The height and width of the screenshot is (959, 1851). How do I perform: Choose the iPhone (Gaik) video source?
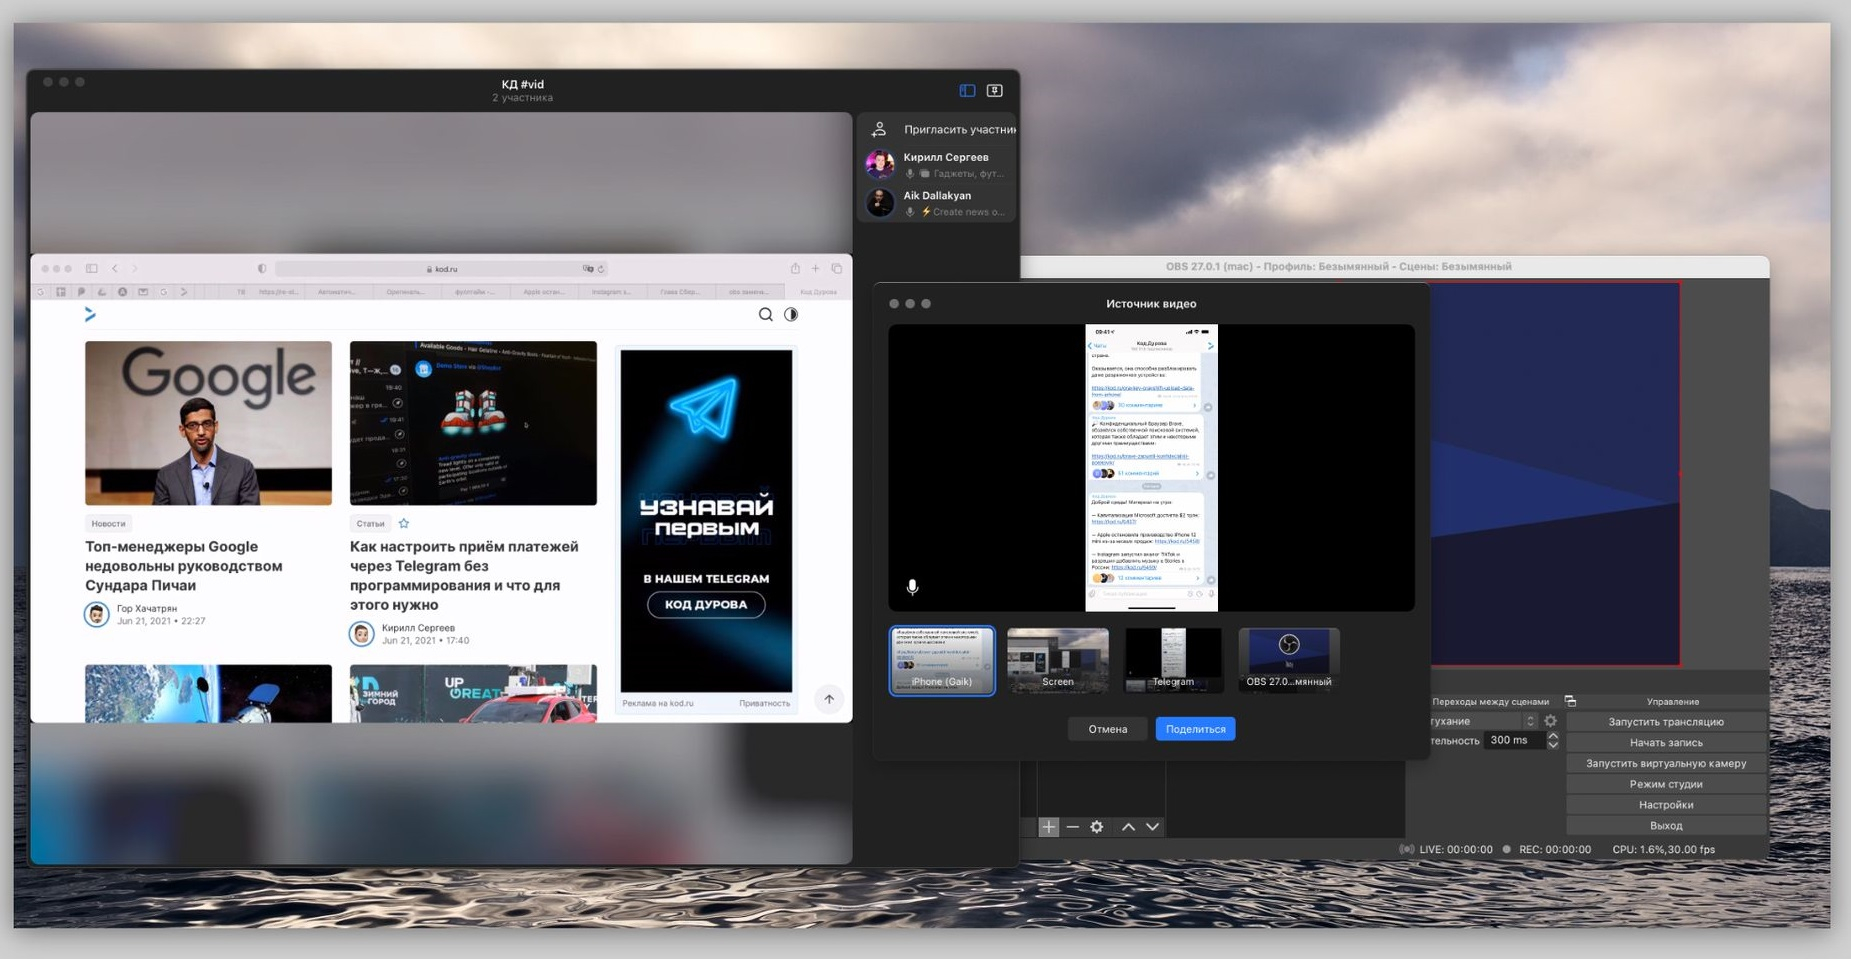[942, 660]
